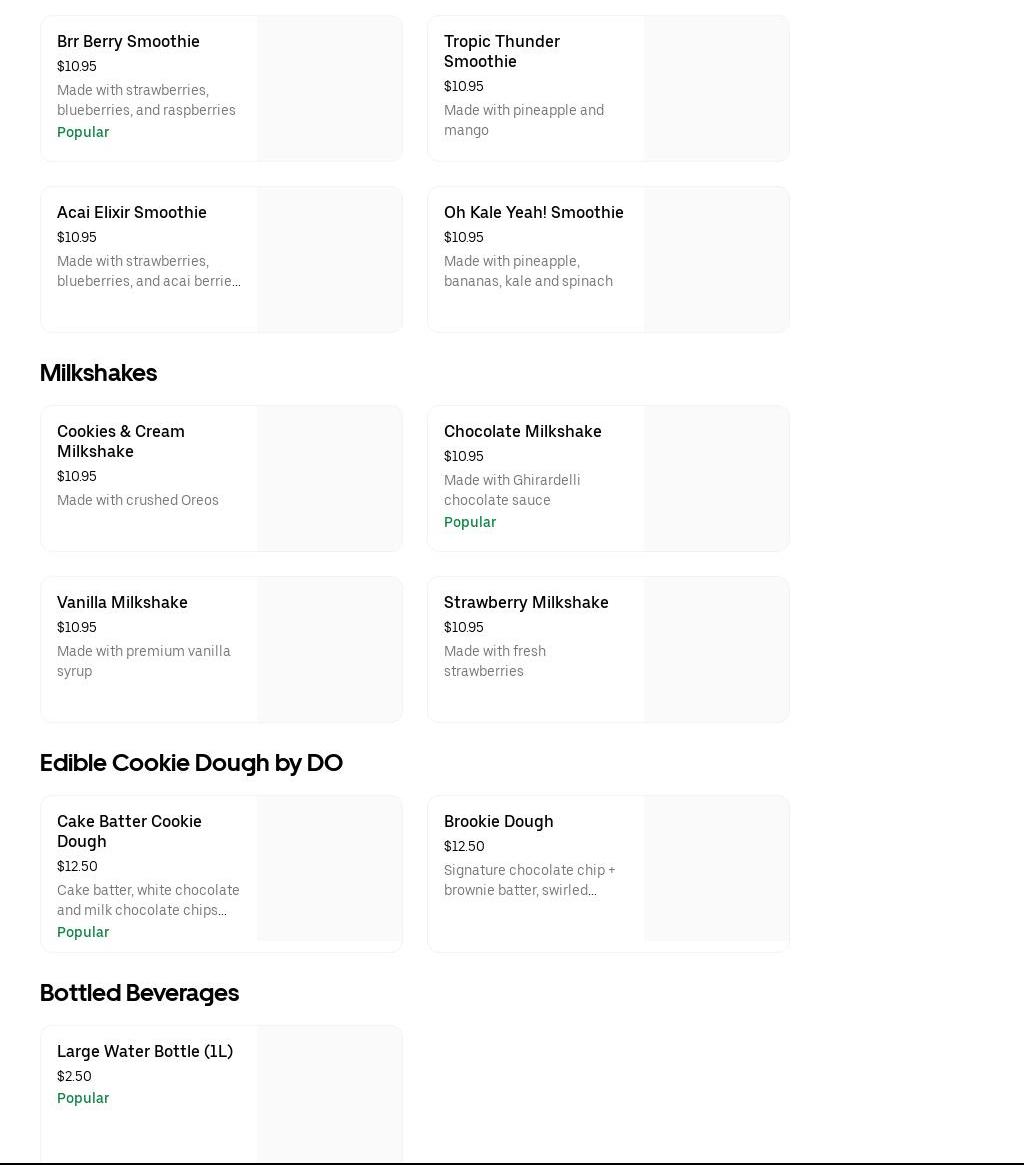Select the Tropic Thunder Smoothie title
The height and width of the screenshot is (1165, 1024).
[x=501, y=51]
